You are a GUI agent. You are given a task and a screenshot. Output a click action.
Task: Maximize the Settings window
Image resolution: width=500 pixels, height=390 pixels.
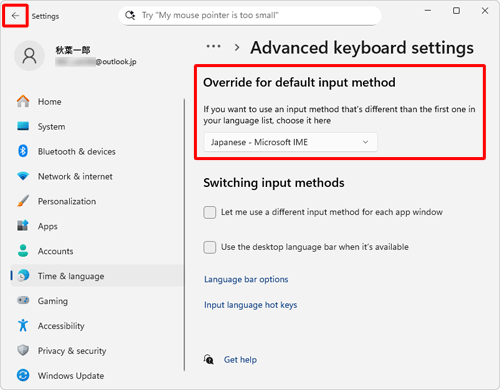coord(456,11)
